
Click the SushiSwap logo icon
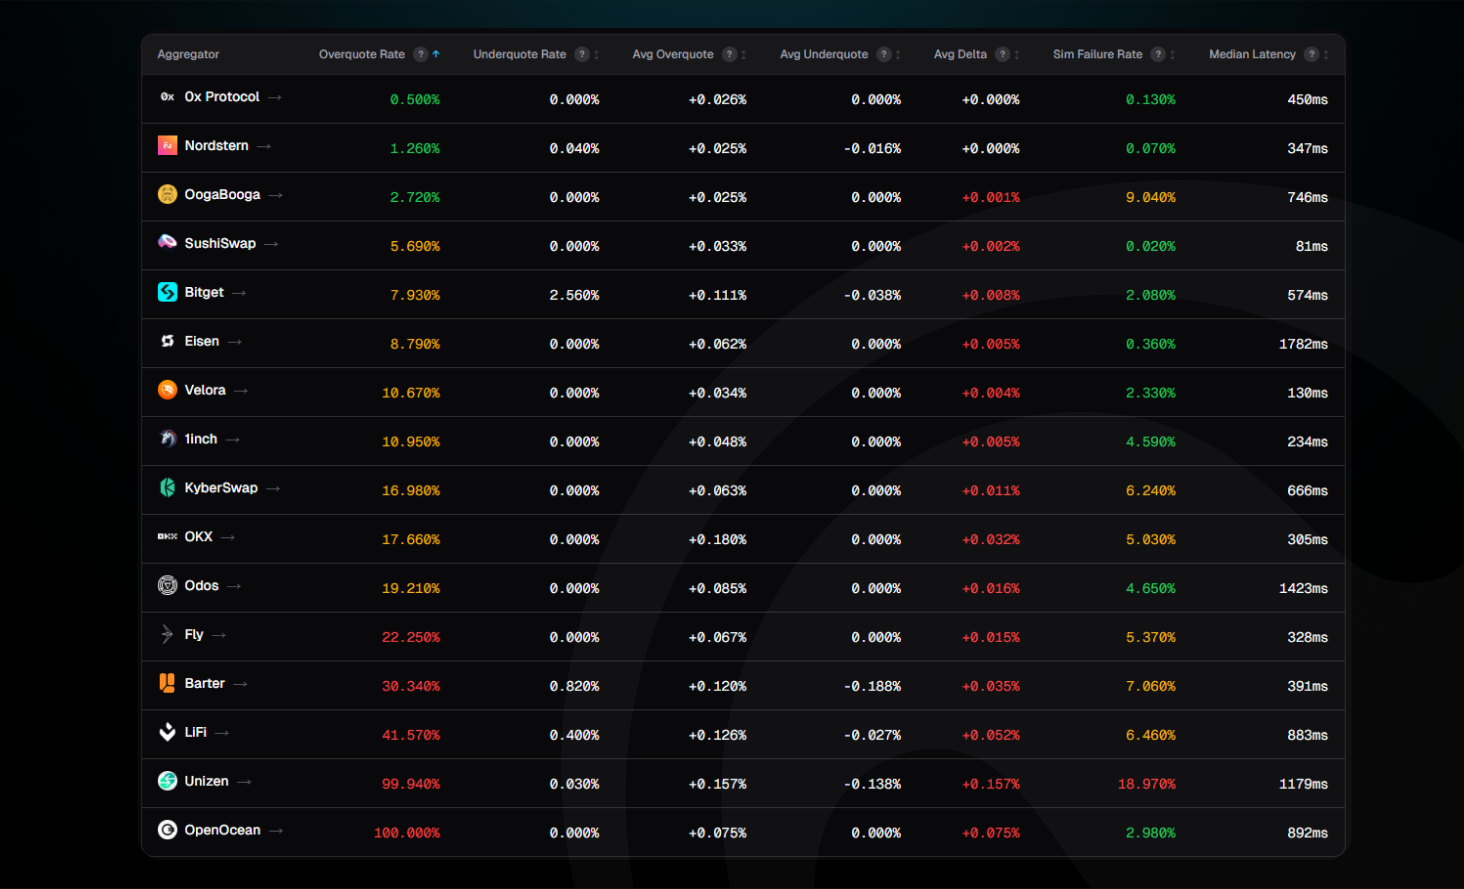pyautogui.click(x=167, y=243)
